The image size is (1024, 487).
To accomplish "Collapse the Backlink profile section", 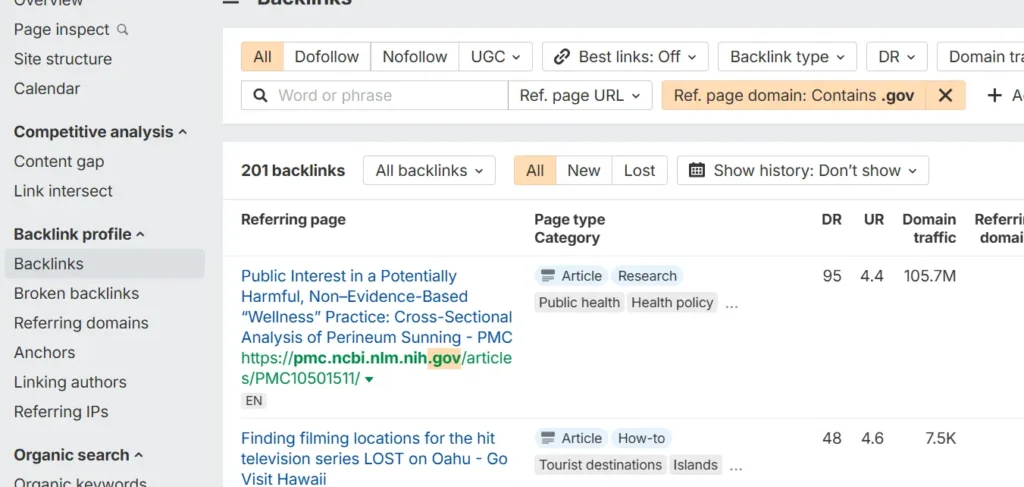I will [79, 234].
